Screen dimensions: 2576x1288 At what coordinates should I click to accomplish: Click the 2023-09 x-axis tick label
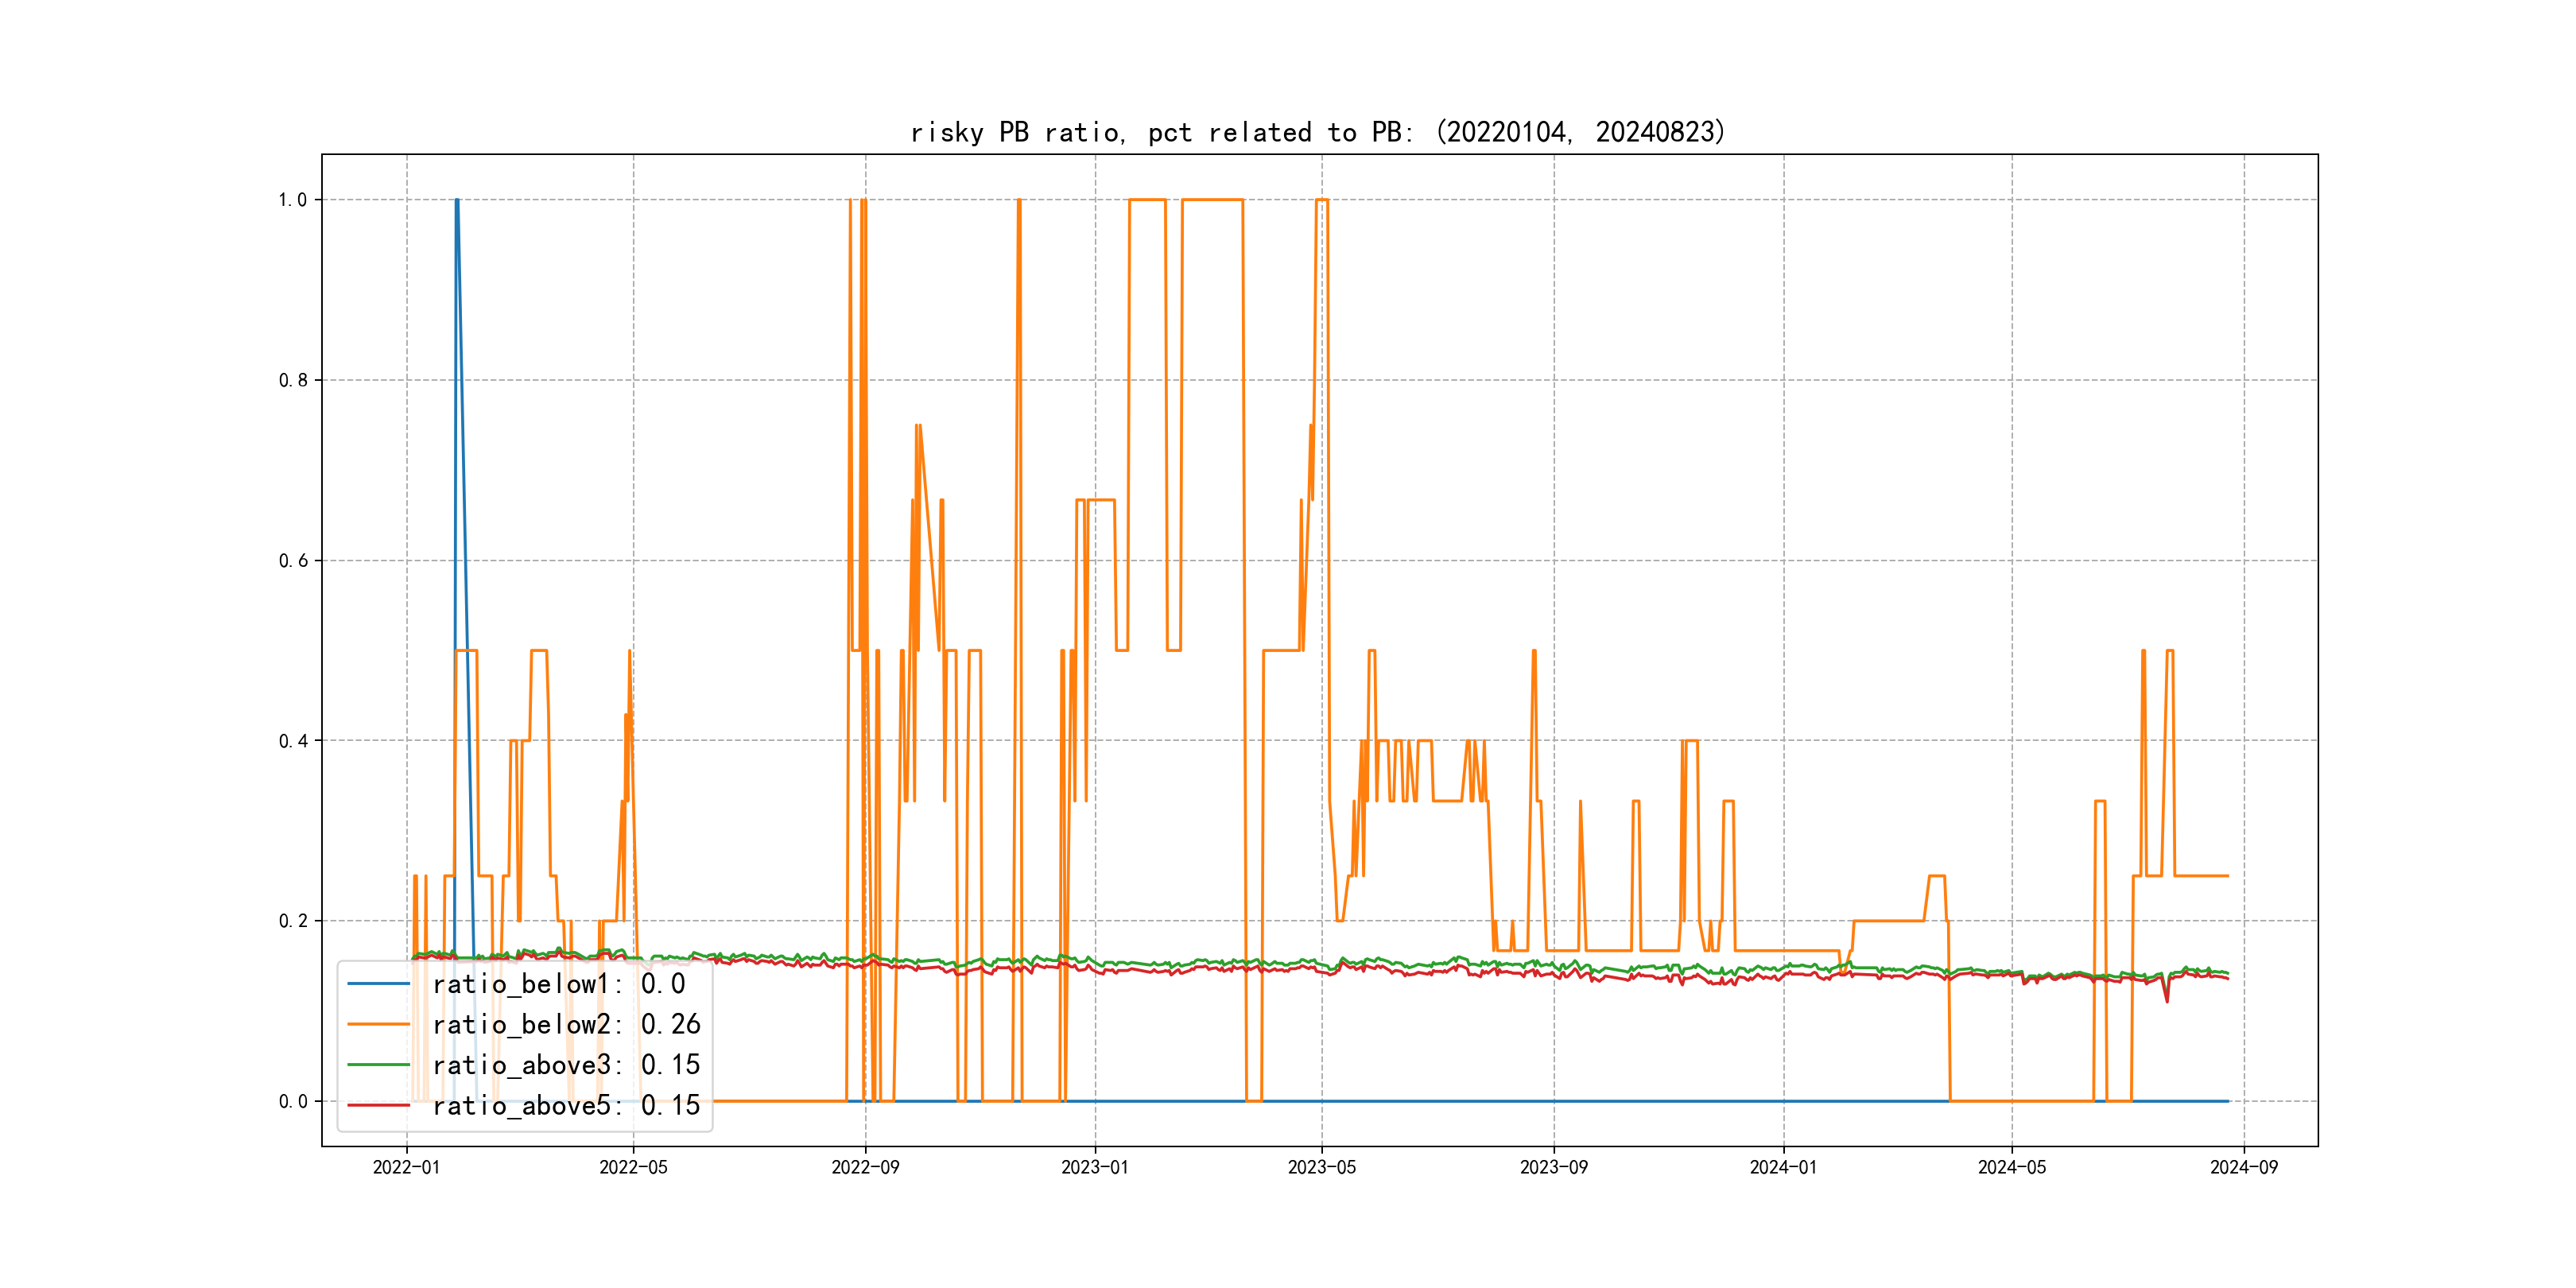pos(1553,1167)
